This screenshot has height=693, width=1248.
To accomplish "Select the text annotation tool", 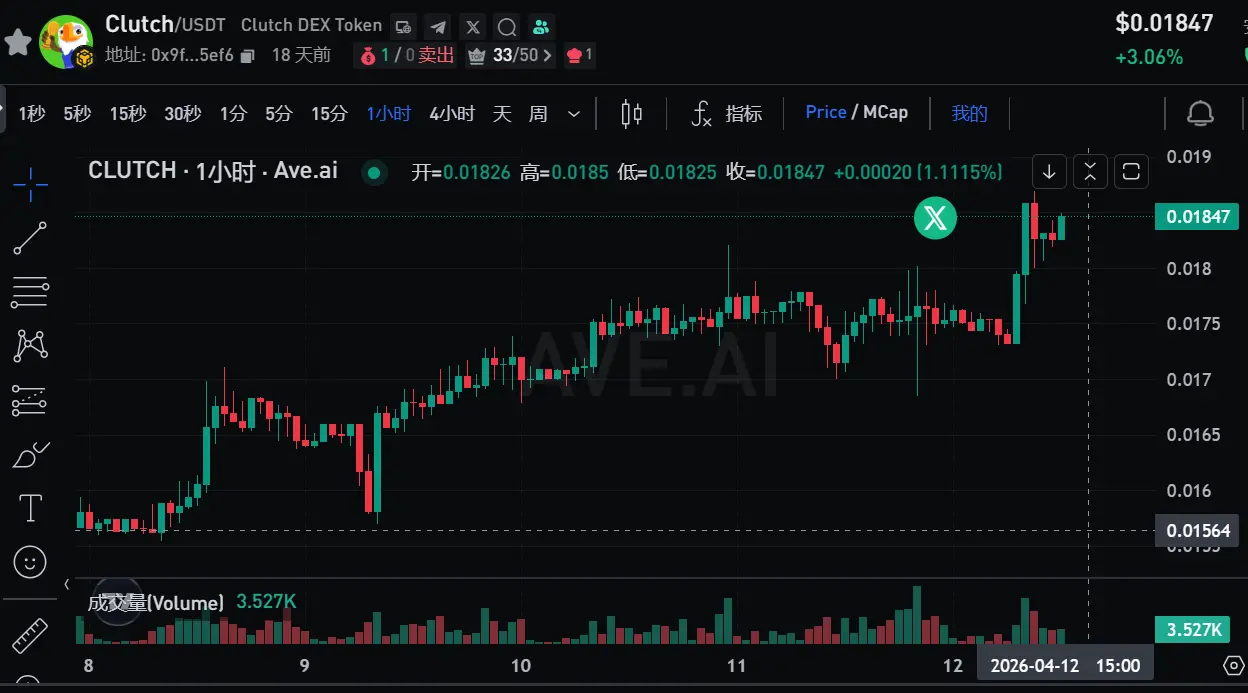I will click(x=30, y=508).
